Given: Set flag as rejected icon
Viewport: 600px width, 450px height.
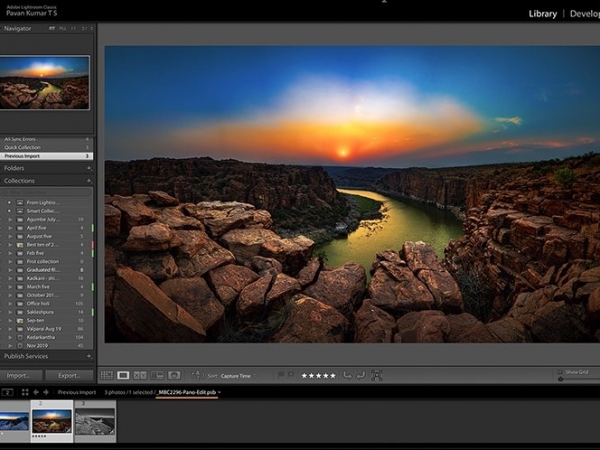Looking at the screenshot, I should [x=291, y=375].
